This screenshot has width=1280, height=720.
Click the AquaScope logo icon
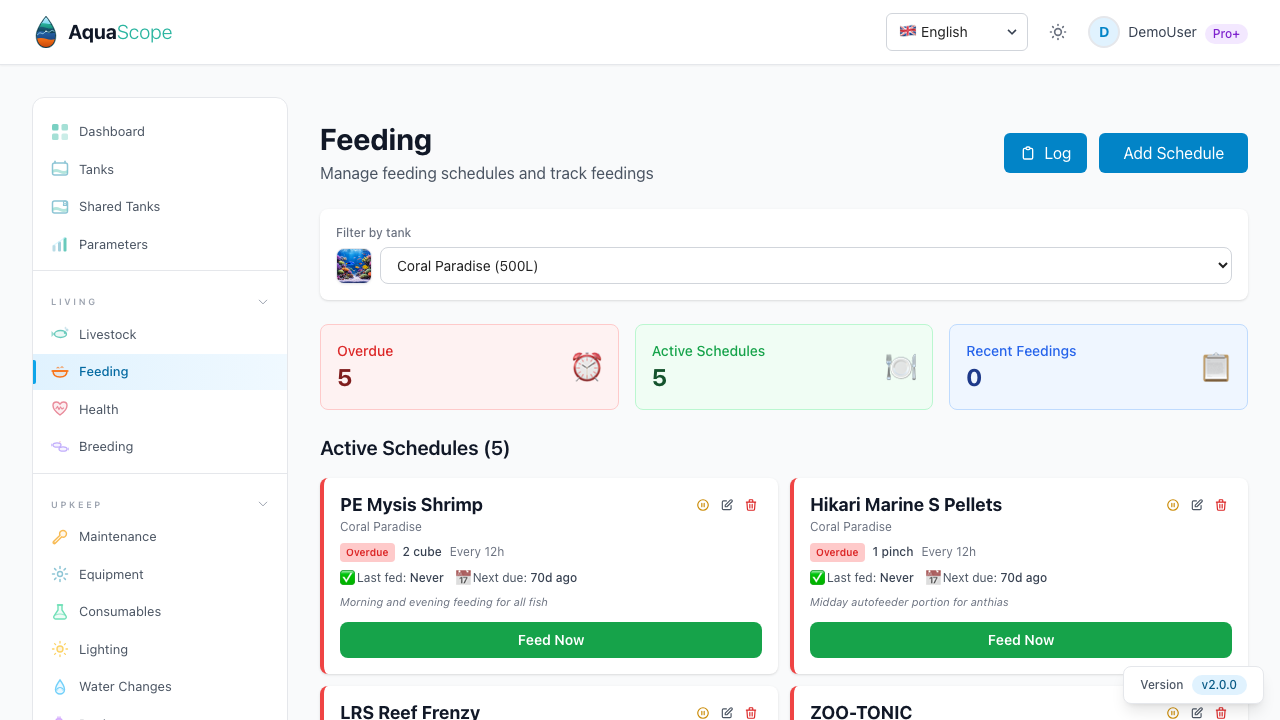(x=46, y=32)
